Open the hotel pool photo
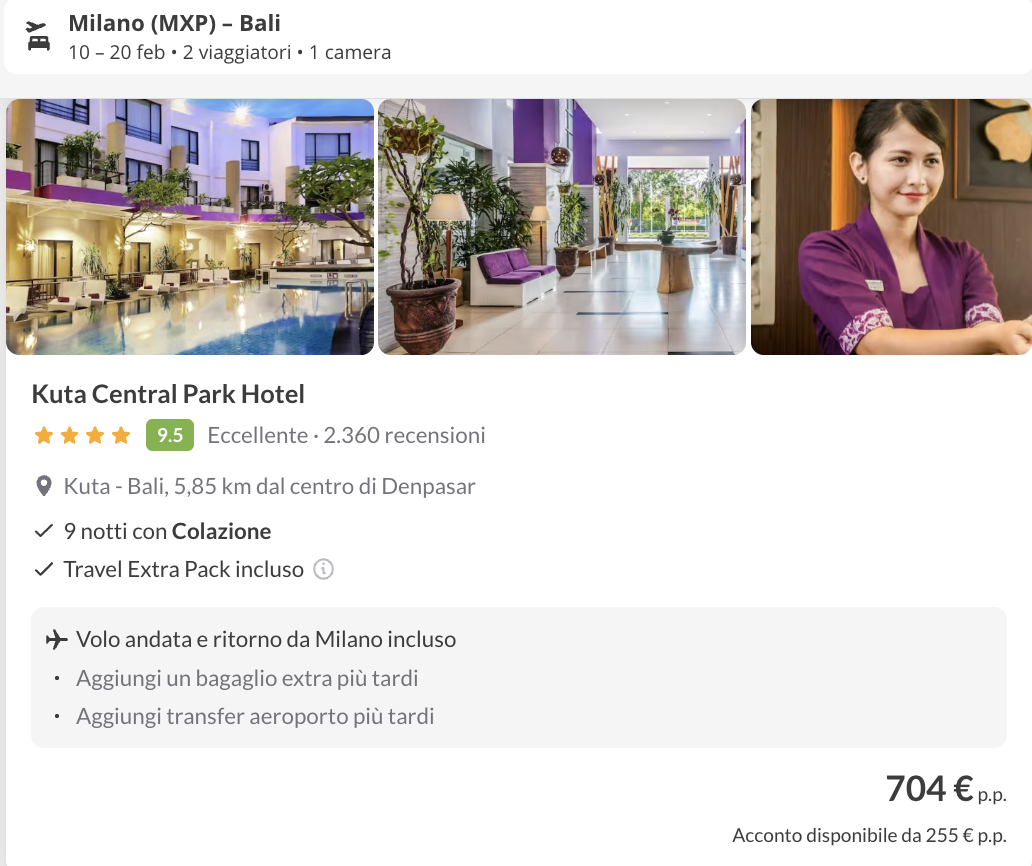This screenshot has height=866, width=1032. (190, 227)
